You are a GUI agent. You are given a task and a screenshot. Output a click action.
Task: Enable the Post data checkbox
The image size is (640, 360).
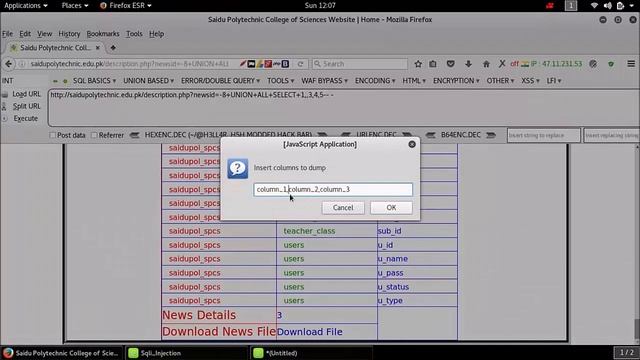[x=53, y=135]
